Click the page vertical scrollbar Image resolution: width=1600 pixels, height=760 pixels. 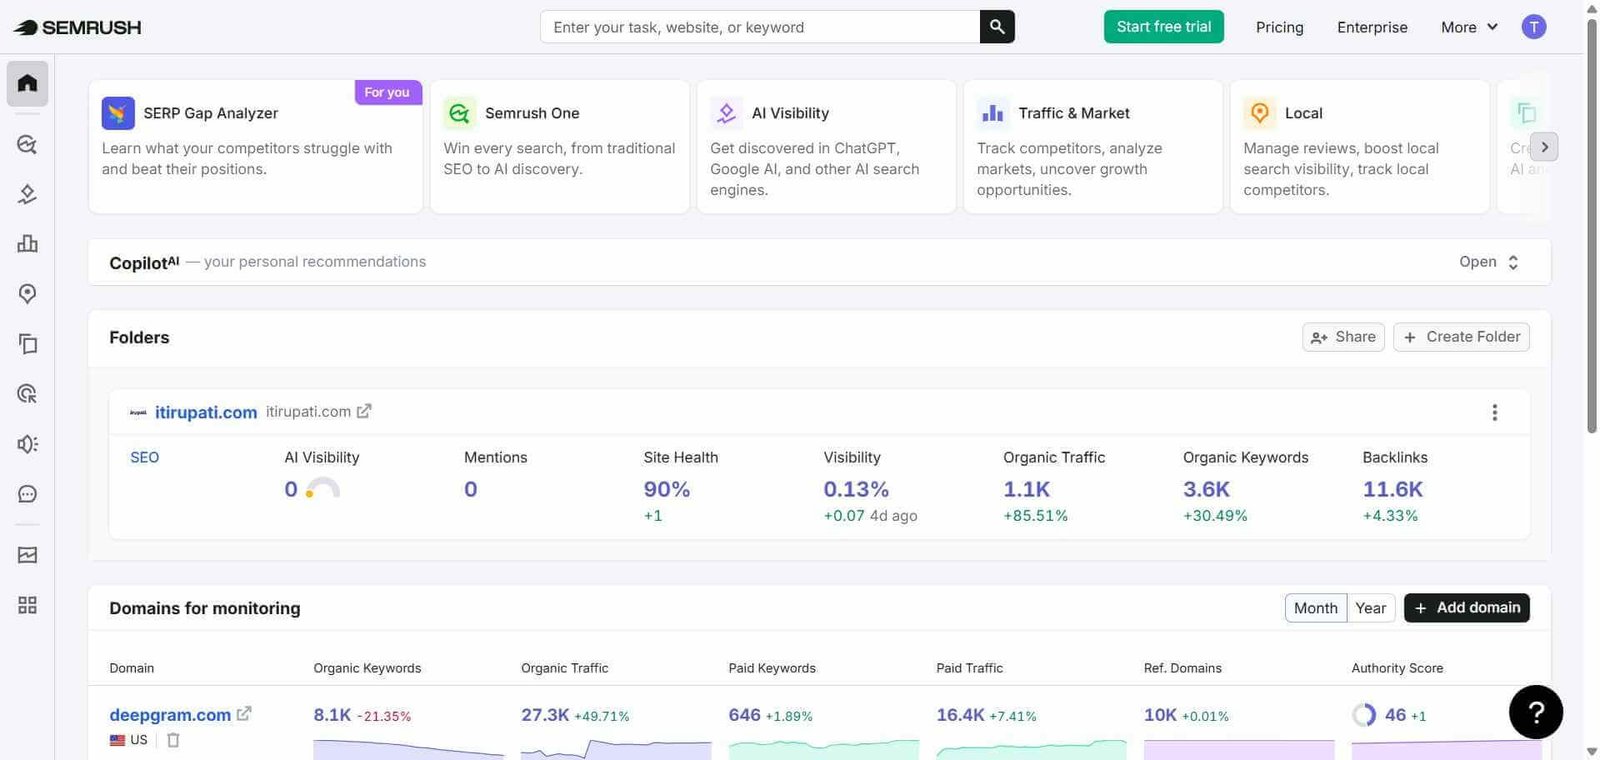pyautogui.click(x=1592, y=225)
